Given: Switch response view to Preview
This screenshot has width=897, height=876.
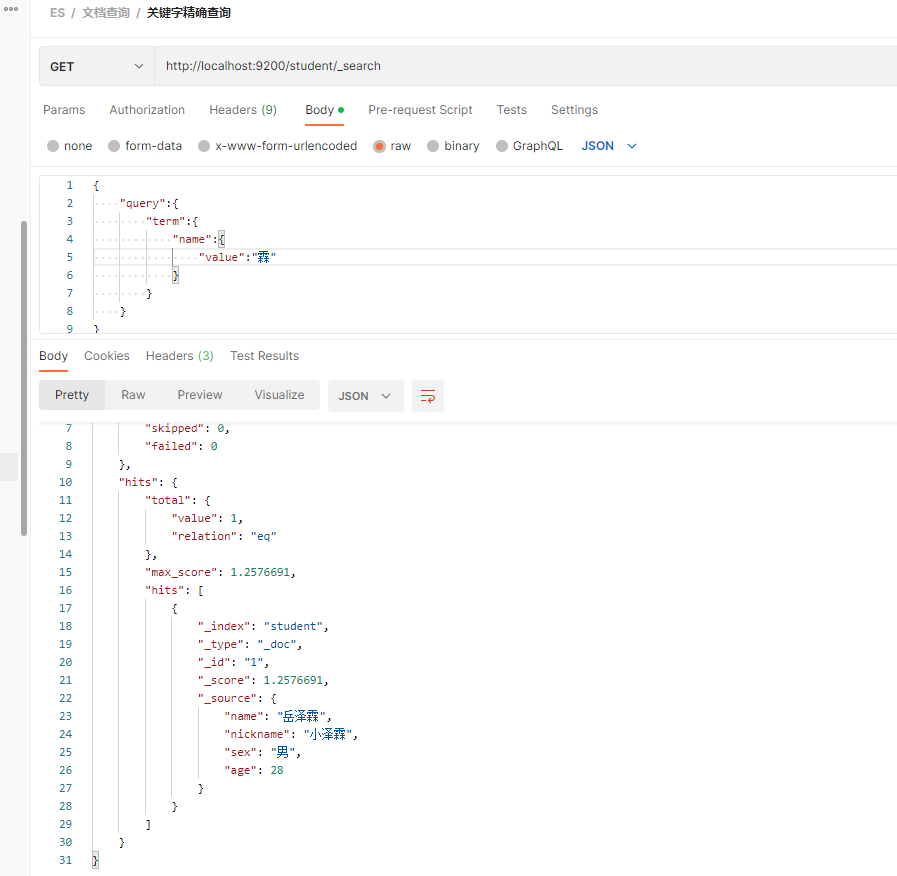Looking at the screenshot, I should pos(200,395).
